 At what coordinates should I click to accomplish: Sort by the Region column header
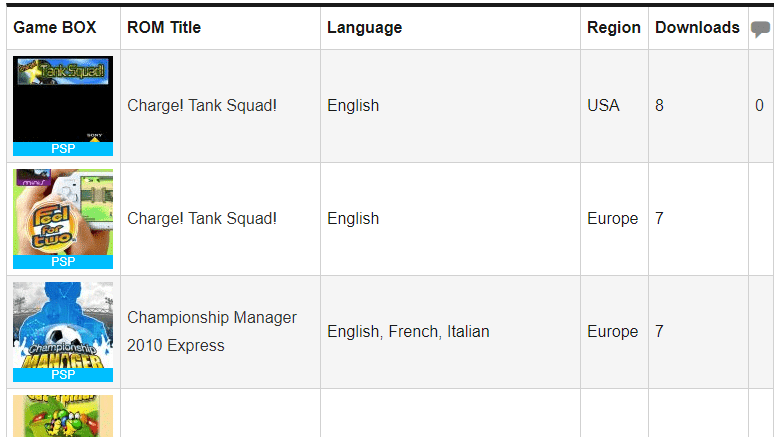(614, 27)
